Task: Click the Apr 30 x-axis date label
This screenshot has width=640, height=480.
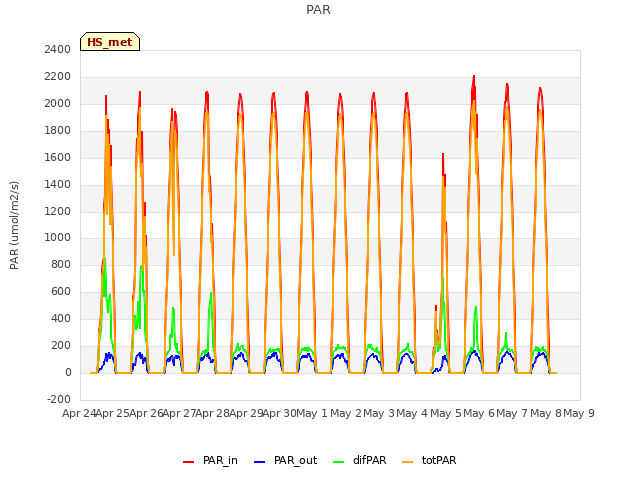Action: [x=280, y=413]
